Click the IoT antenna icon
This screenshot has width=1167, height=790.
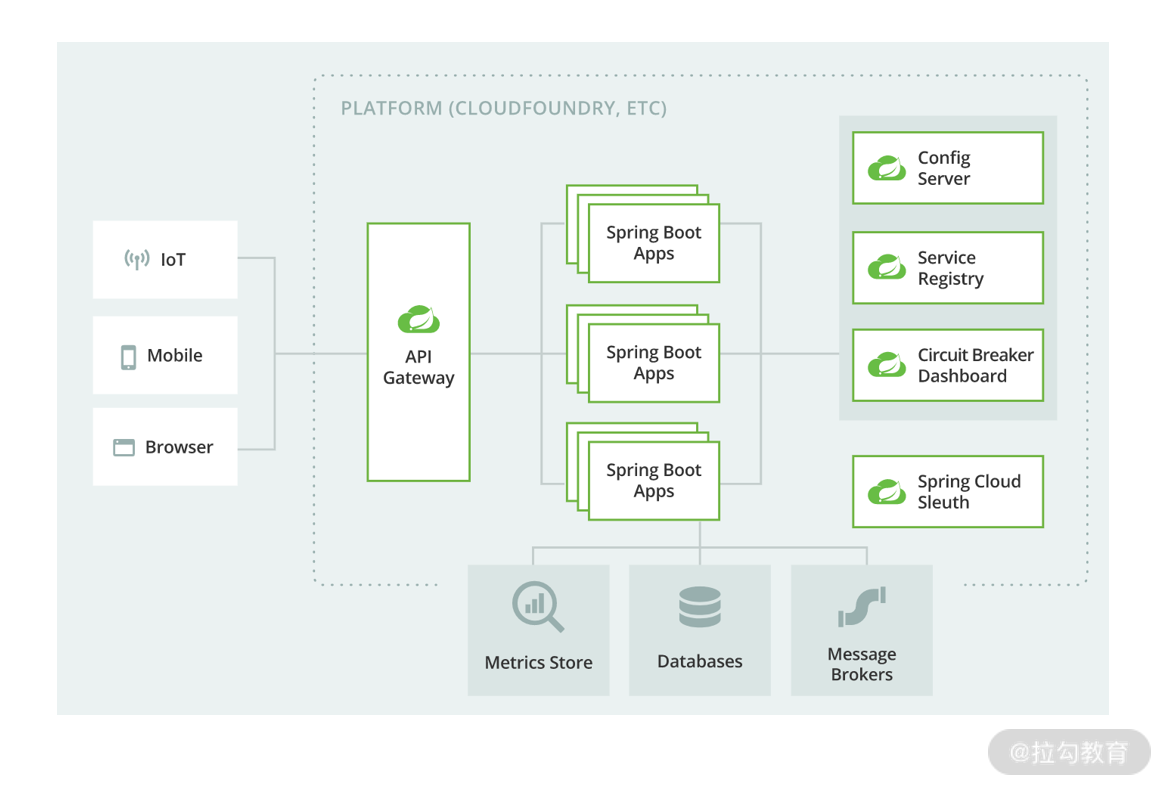coord(137,259)
